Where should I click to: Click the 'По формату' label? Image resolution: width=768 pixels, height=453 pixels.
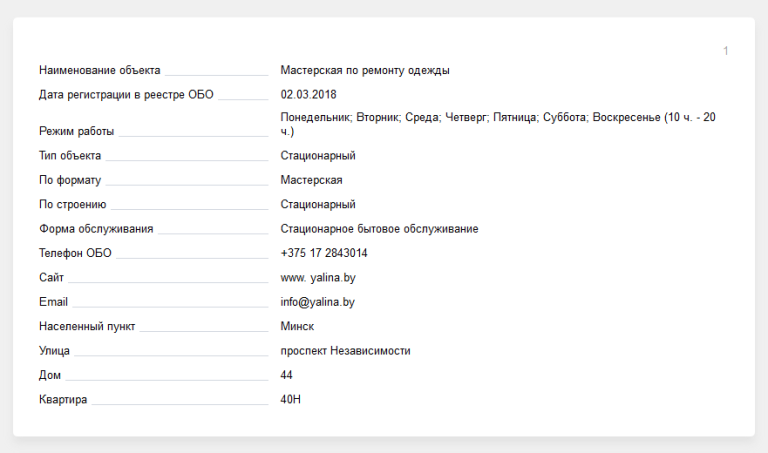point(70,180)
